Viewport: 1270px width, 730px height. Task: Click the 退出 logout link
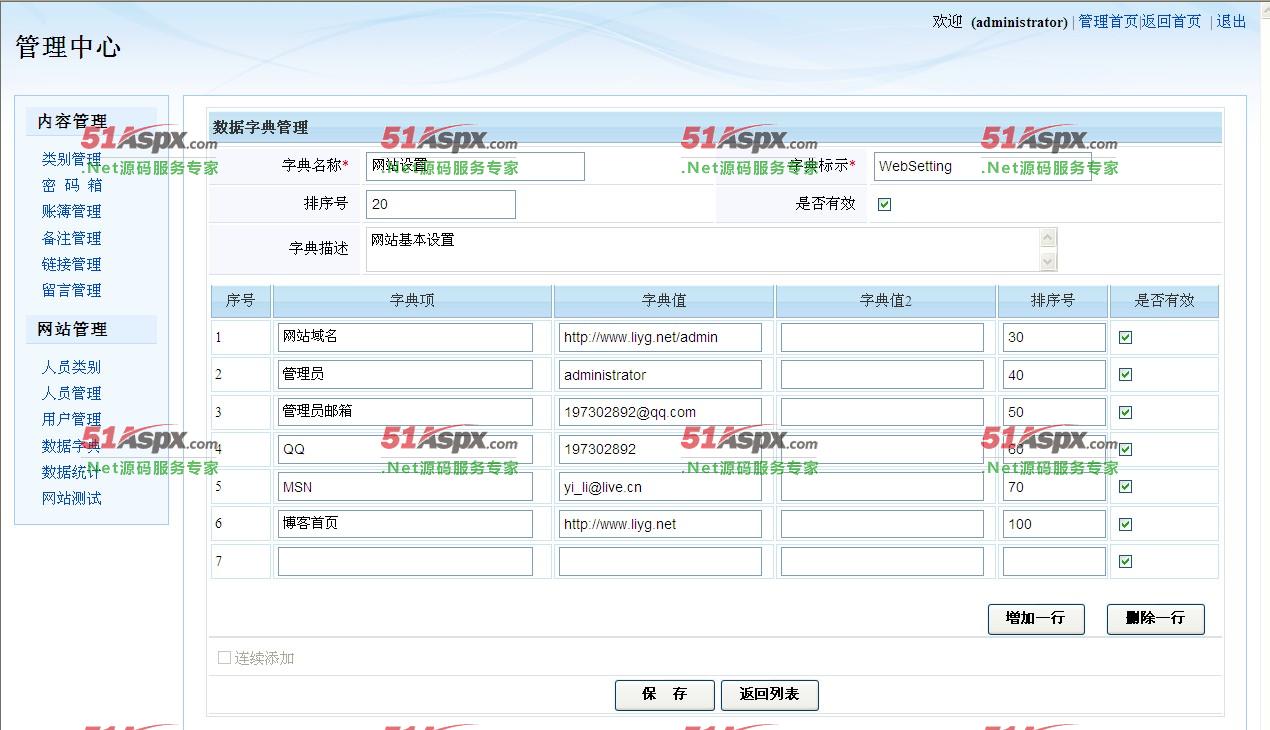pos(1231,21)
